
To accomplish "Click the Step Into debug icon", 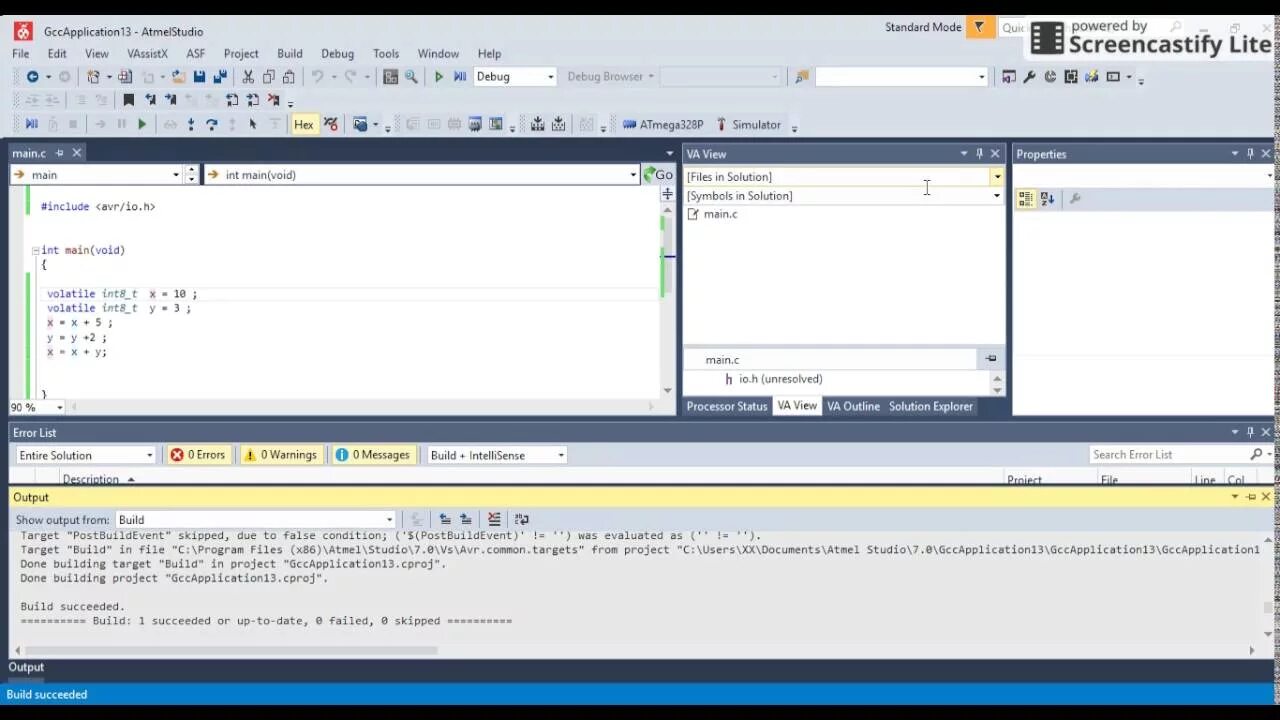I will tap(191, 125).
